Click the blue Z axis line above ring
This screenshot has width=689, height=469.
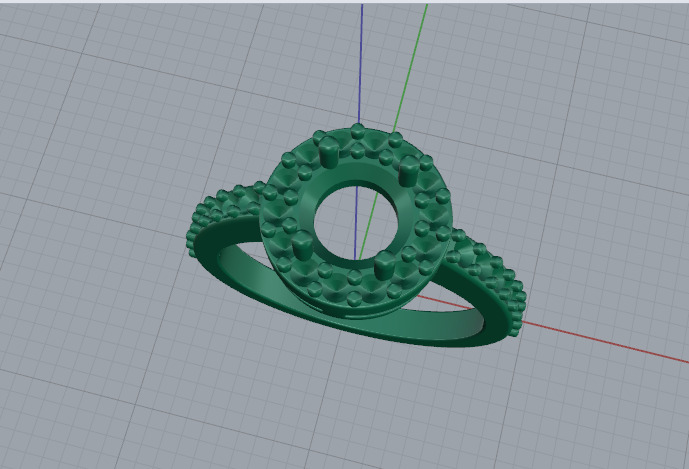pos(361,64)
